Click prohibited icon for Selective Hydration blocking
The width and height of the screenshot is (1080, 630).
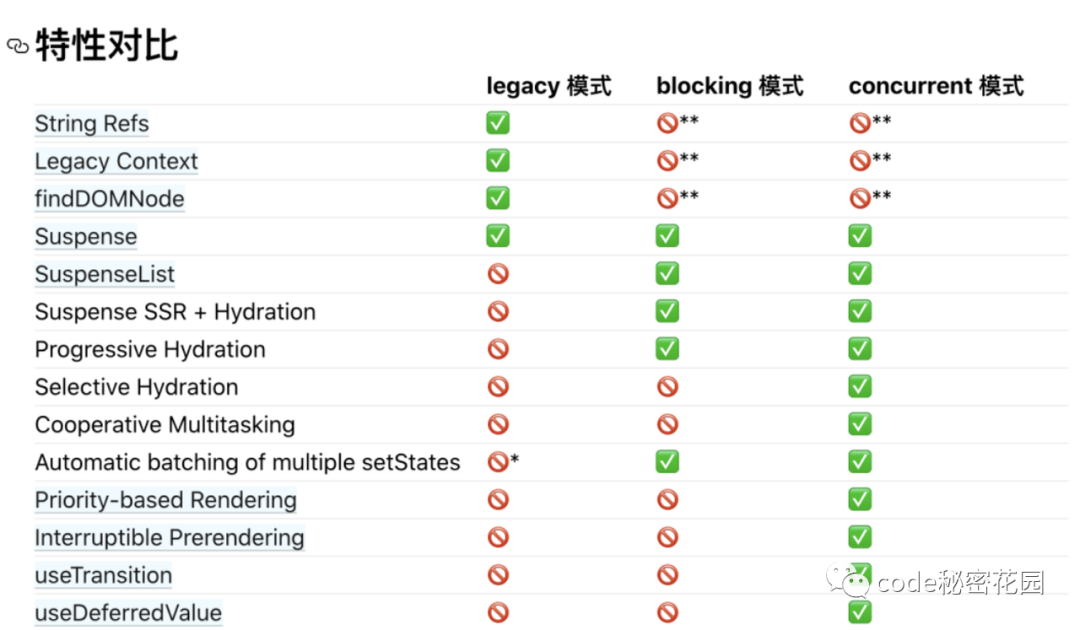667,387
